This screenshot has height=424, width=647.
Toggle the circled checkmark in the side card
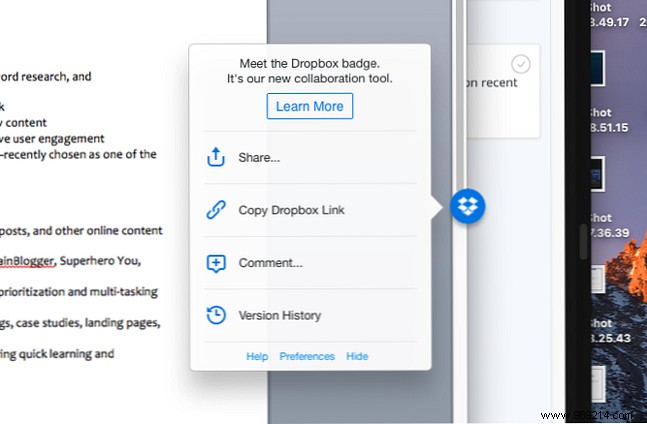[x=520, y=64]
